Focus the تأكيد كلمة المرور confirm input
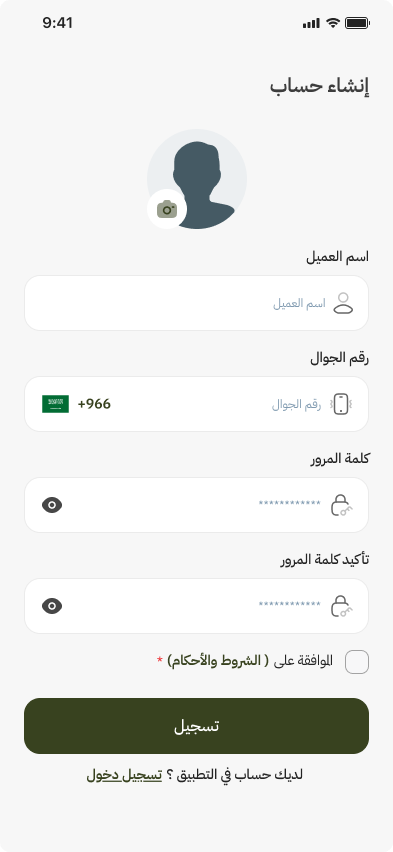 [x=196, y=606]
